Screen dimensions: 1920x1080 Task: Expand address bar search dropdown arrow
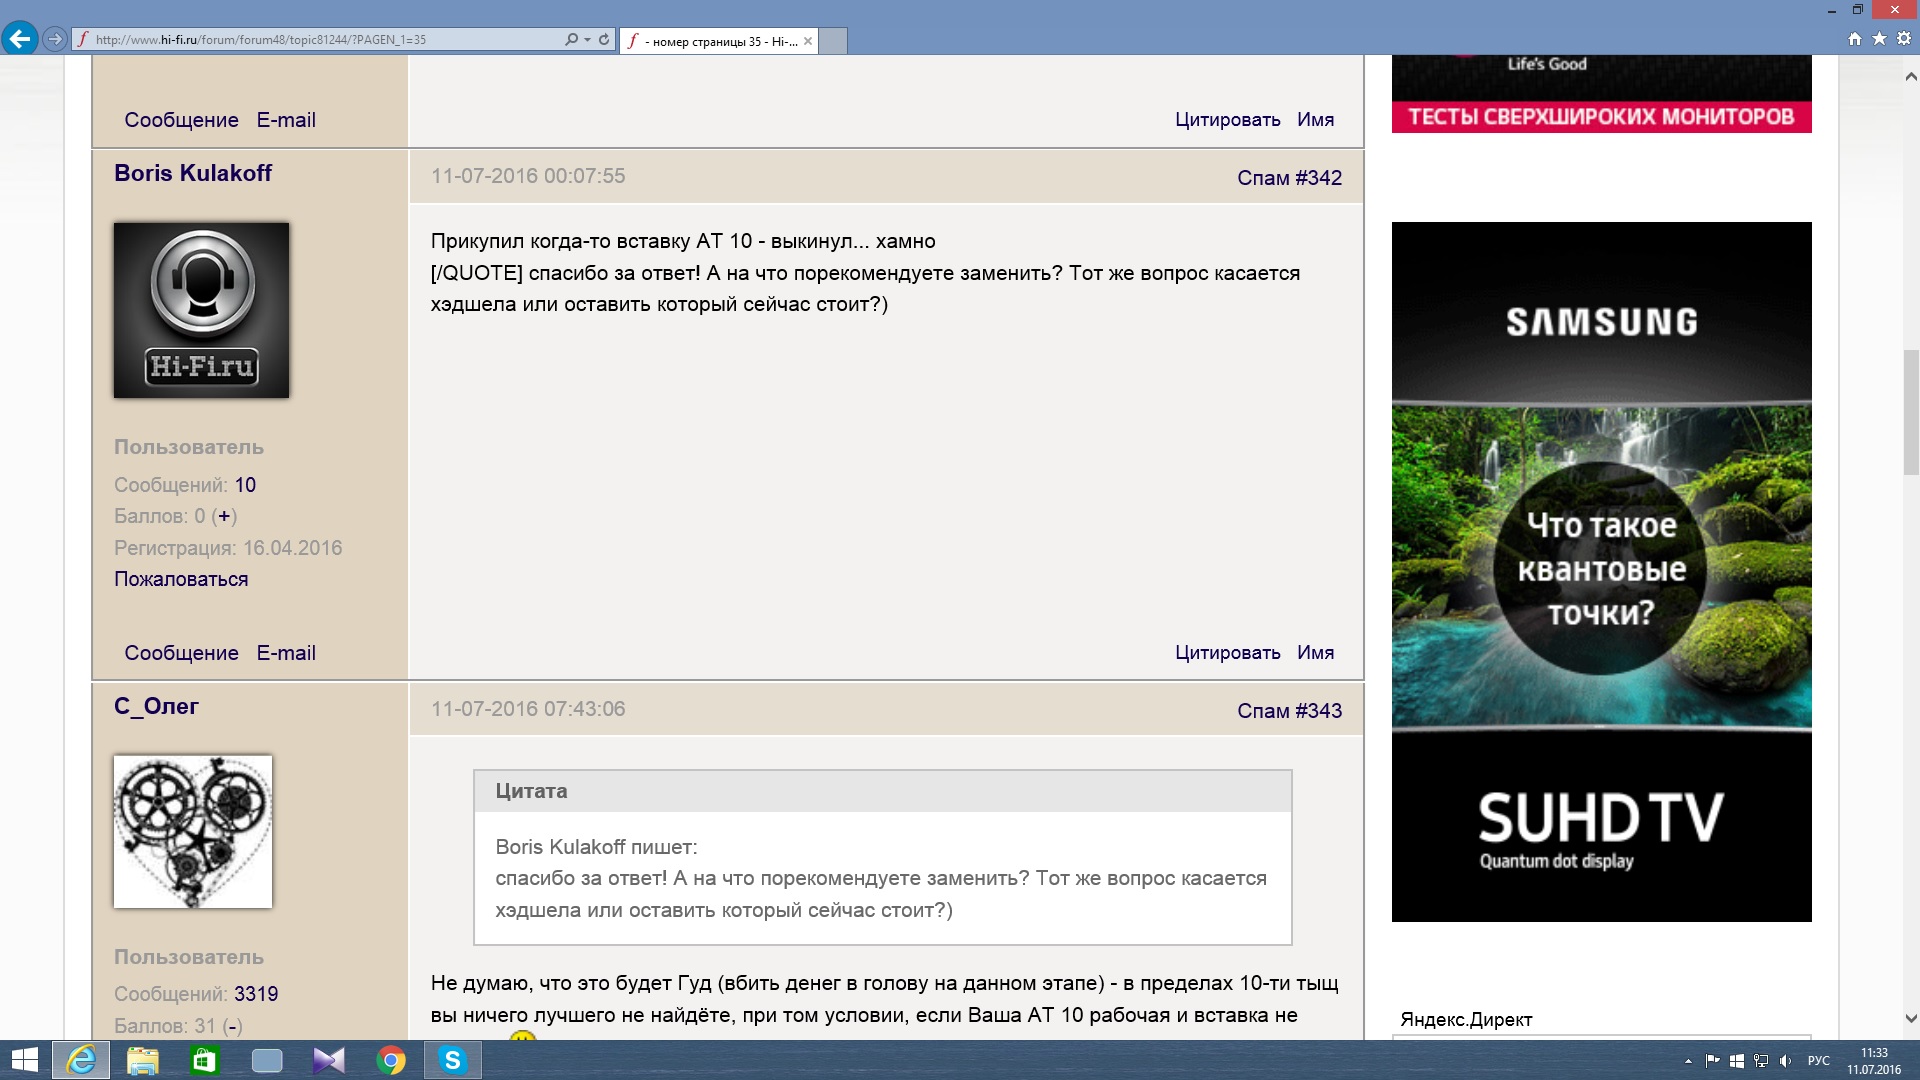[587, 40]
